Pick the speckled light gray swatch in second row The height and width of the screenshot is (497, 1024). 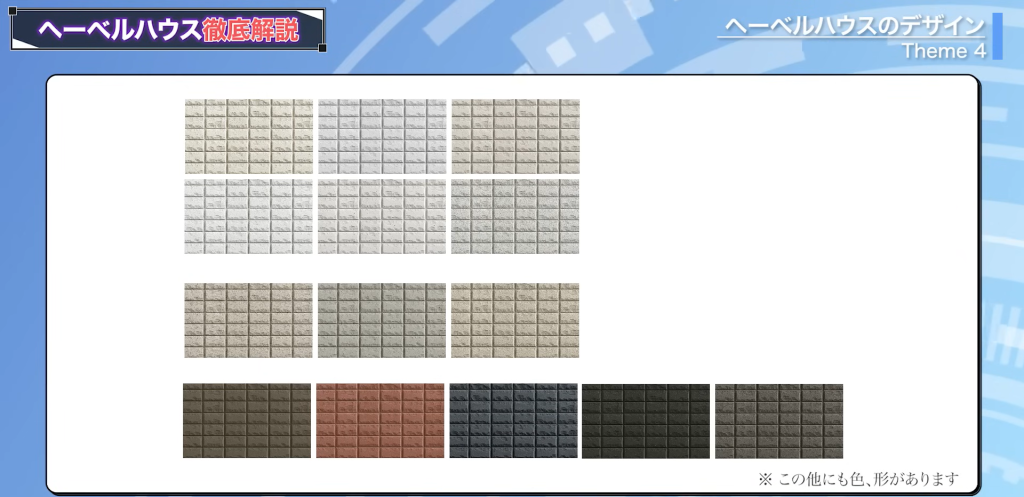tap(515, 216)
